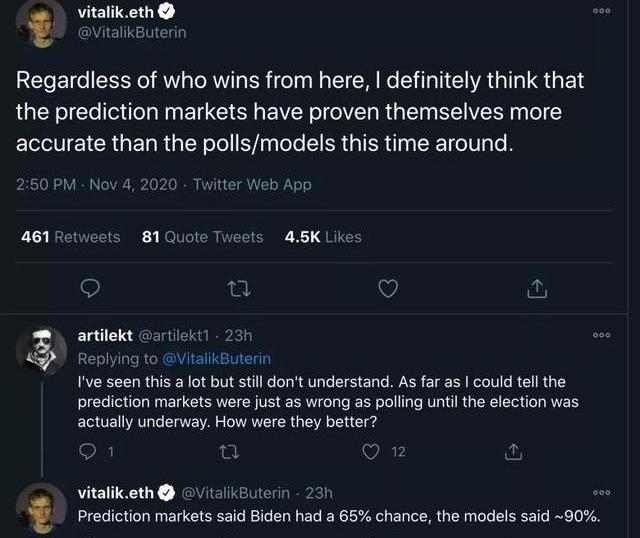640x538 pixels.
Task: Open more menu on artilekt's reply
Action: pos(601,337)
